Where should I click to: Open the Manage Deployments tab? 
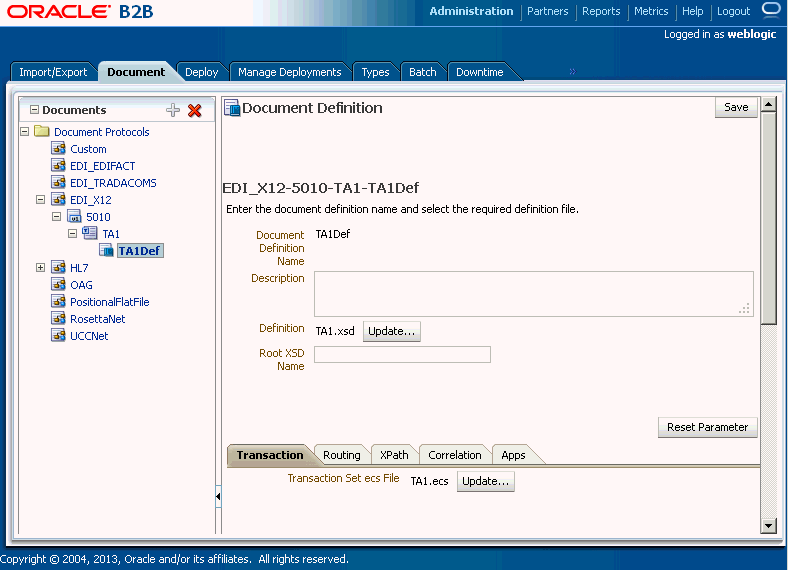(289, 72)
